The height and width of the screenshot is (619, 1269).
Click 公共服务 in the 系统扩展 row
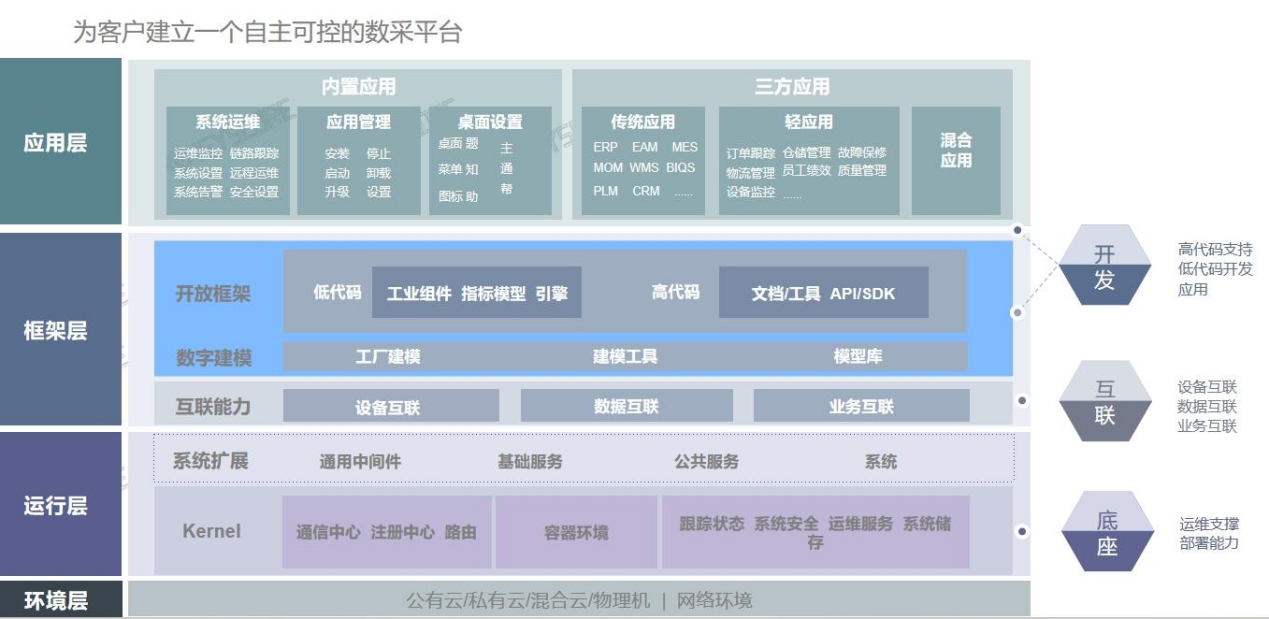pos(707,462)
